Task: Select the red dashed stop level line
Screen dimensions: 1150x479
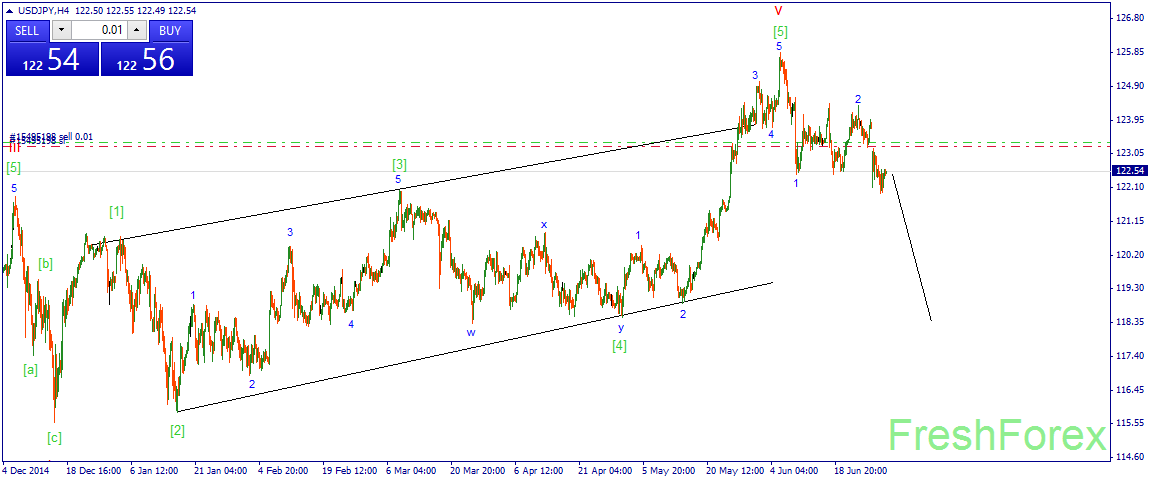Action: (557, 147)
